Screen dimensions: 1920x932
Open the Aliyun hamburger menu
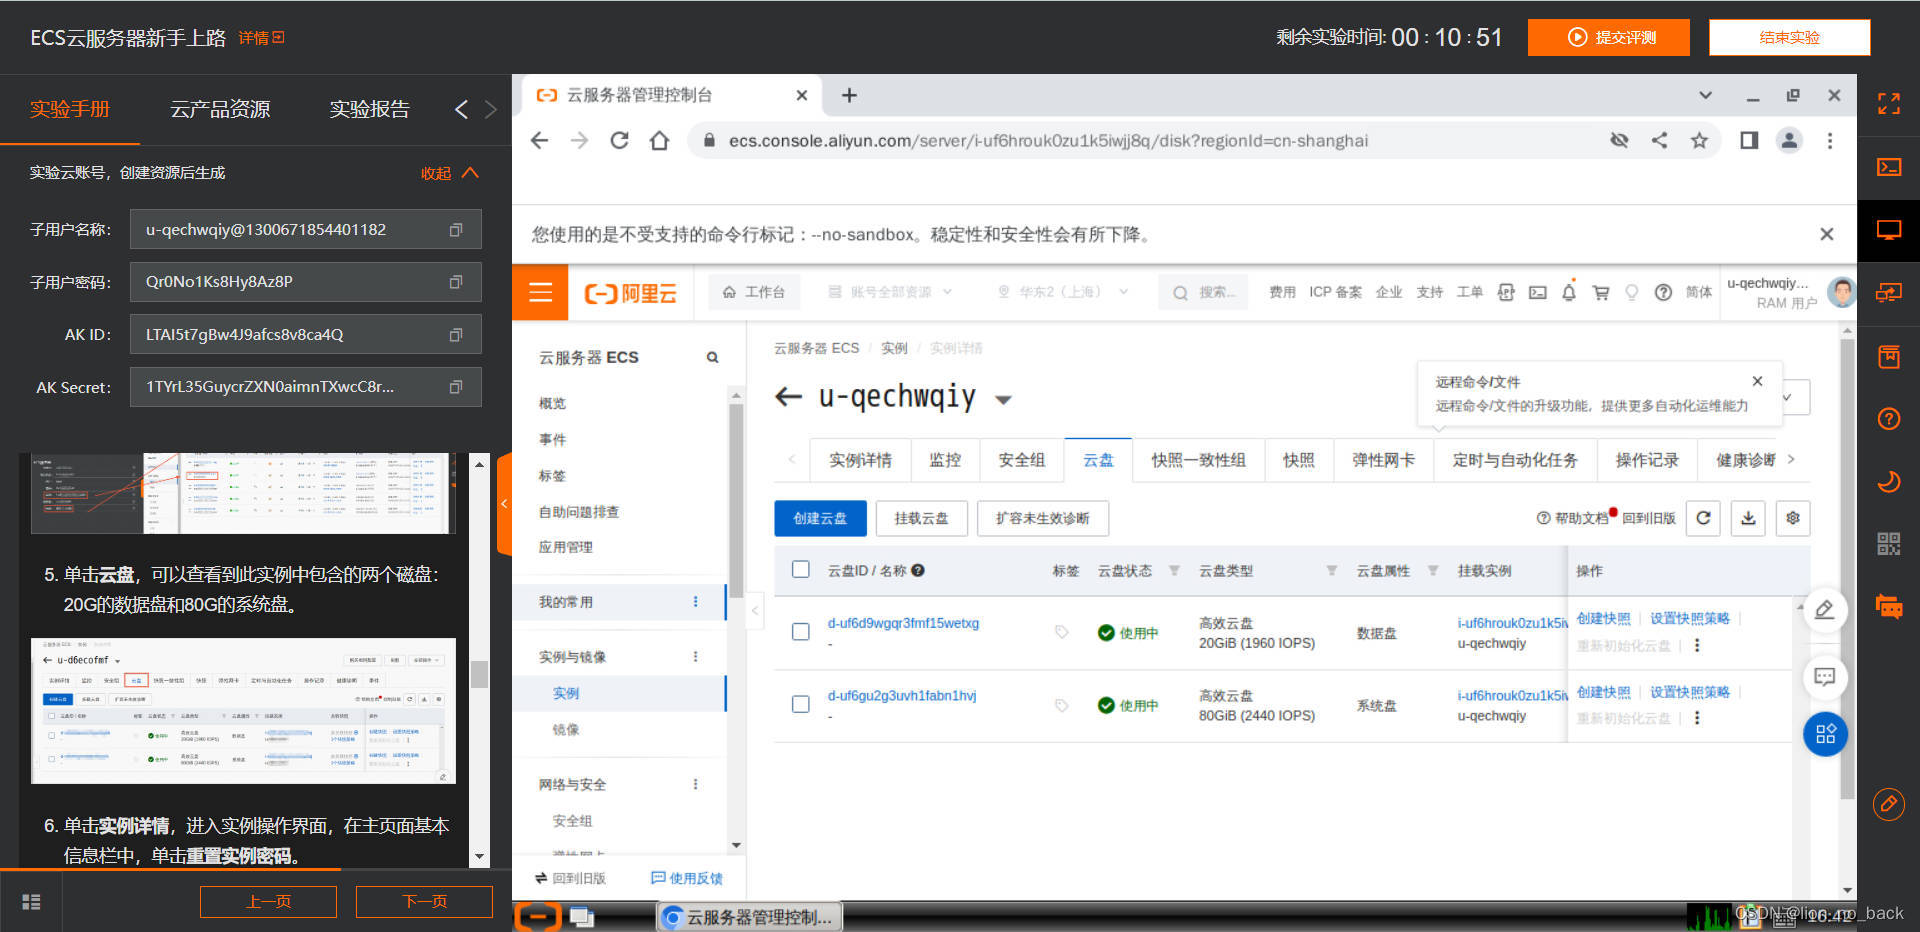tap(540, 292)
